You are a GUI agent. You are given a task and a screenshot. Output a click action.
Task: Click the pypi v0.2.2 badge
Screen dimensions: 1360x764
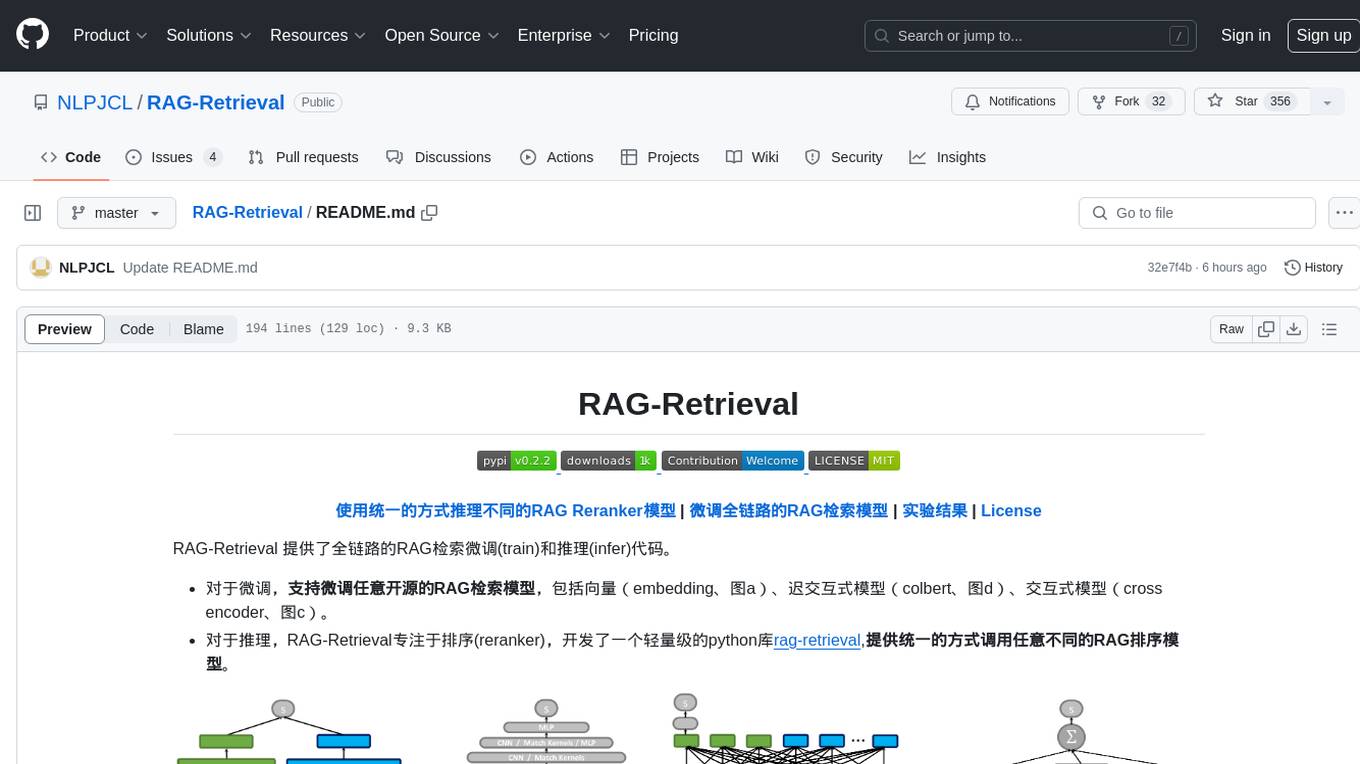516,461
